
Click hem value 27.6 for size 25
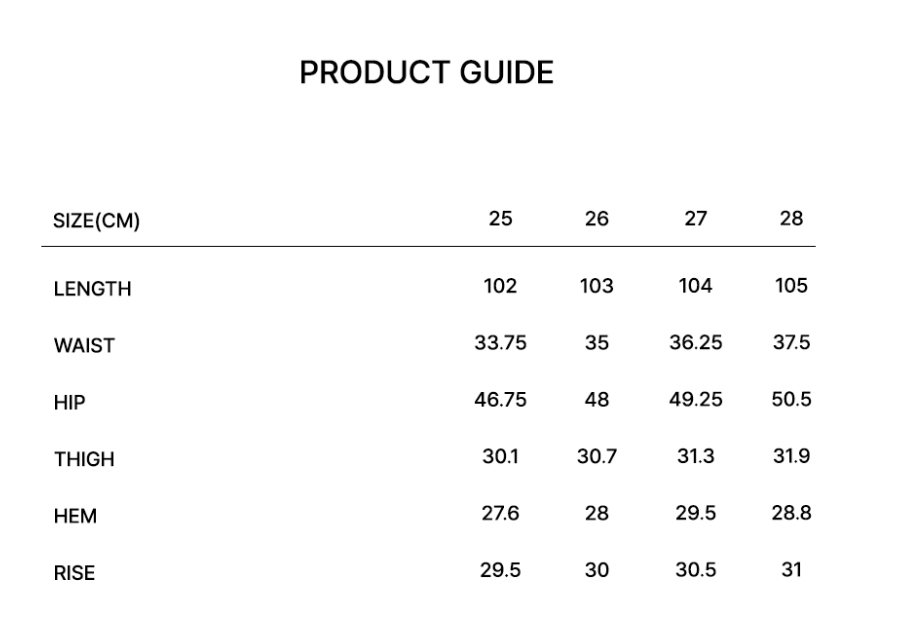click(x=500, y=514)
